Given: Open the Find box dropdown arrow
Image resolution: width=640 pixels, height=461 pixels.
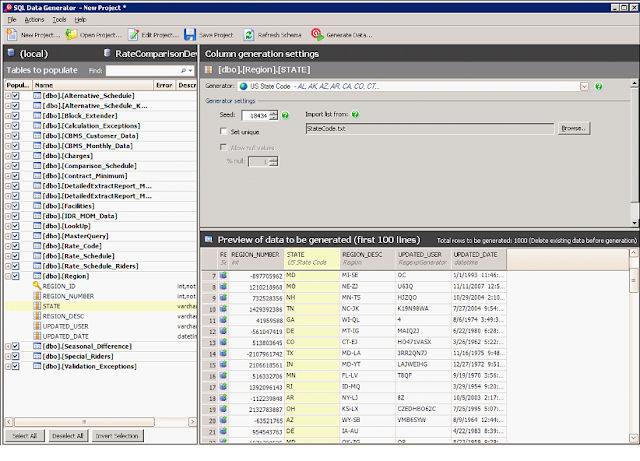Looking at the screenshot, I should (190, 71).
